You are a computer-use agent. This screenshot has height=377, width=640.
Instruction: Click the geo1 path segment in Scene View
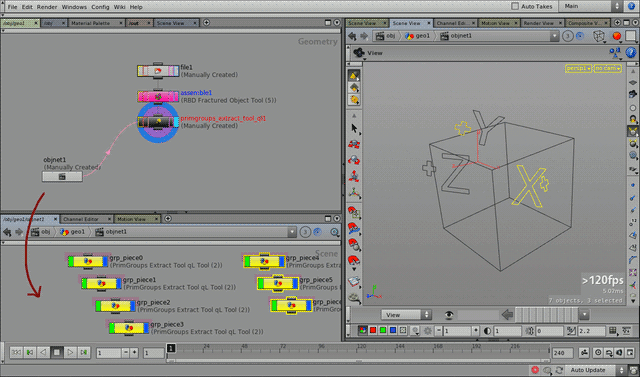click(x=418, y=36)
